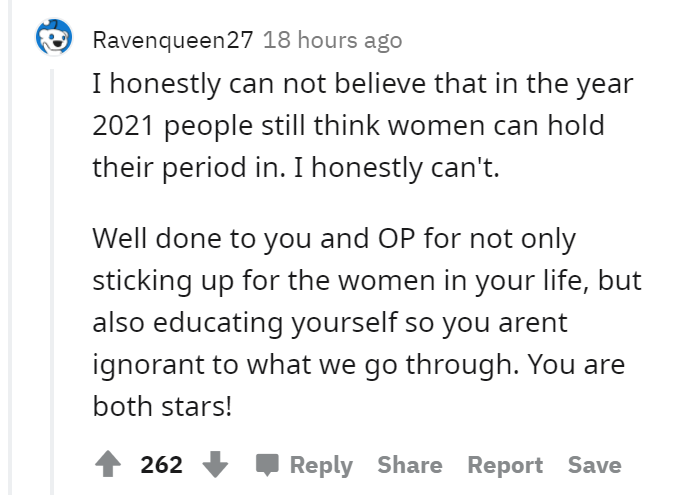Viewport: 684px width, 495px height.
Task: Collapse the thread via line under avatar
Action: pos(52,281)
